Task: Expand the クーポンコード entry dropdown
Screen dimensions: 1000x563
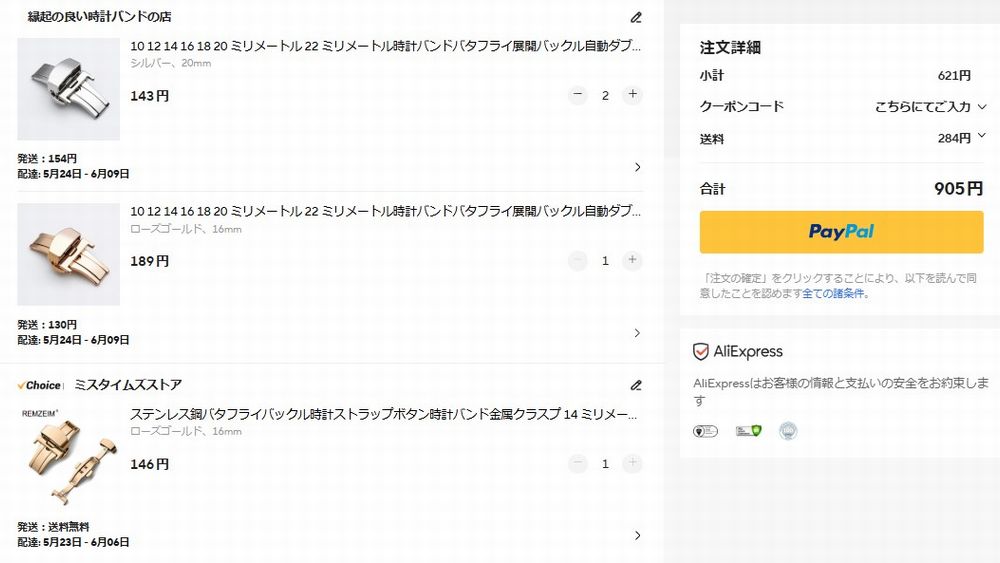Action: pyautogui.click(x=981, y=107)
